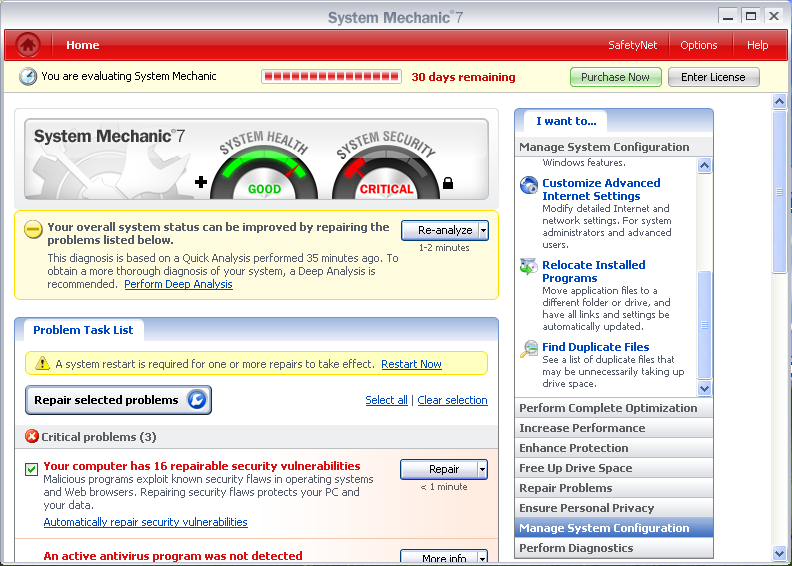Expand Free Up Drive Space section
This screenshot has height=566, width=792.
click(x=614, y=468)
